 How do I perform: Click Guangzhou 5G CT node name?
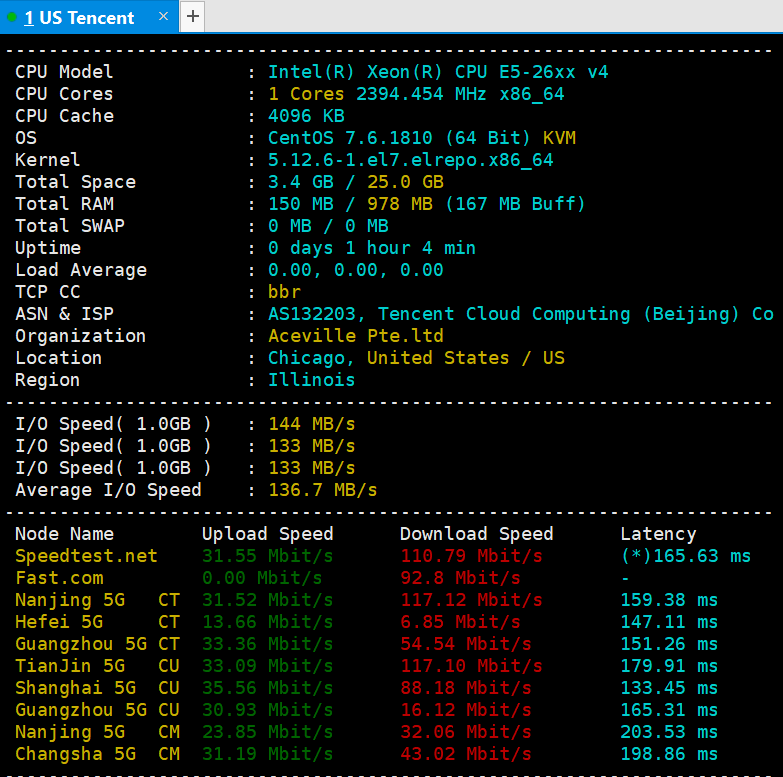(97, 644)
